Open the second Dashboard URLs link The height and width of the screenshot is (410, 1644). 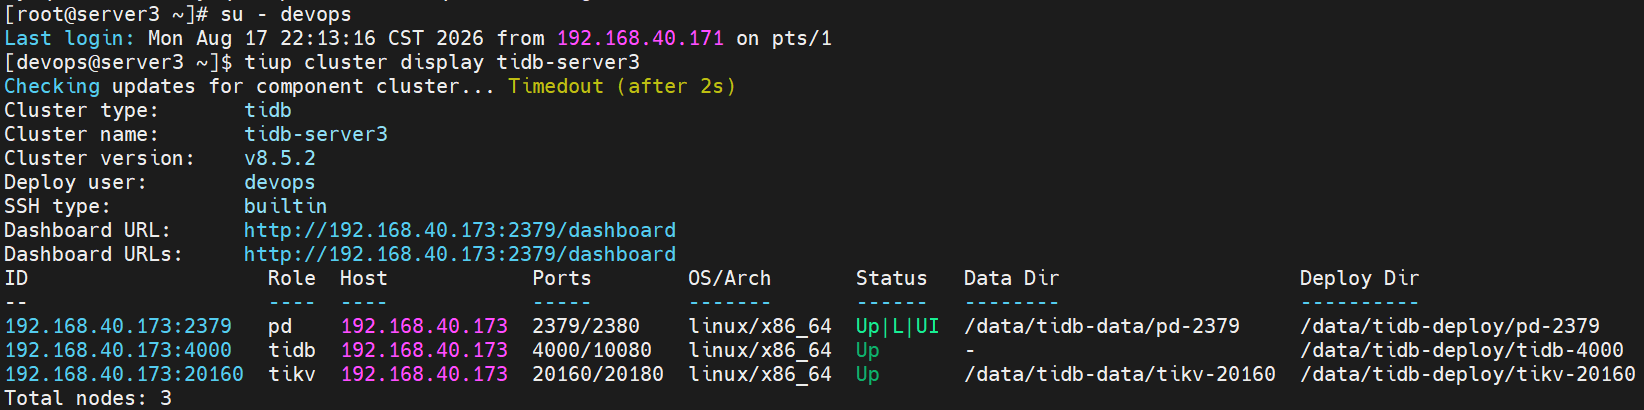click(460, 254)
